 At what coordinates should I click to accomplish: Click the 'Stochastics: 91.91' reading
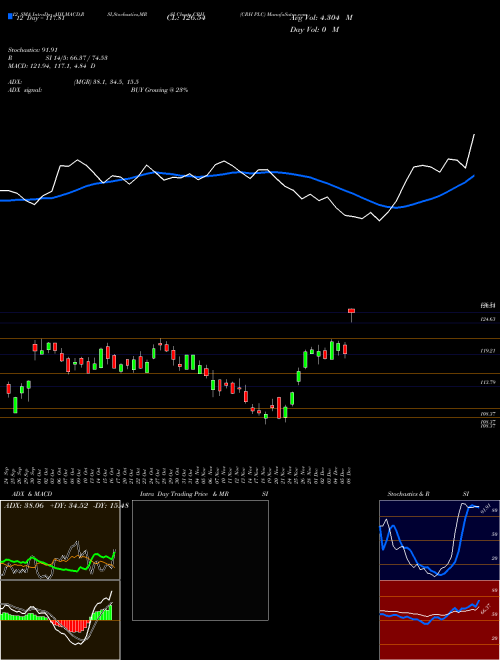click(x=32, y=50)
